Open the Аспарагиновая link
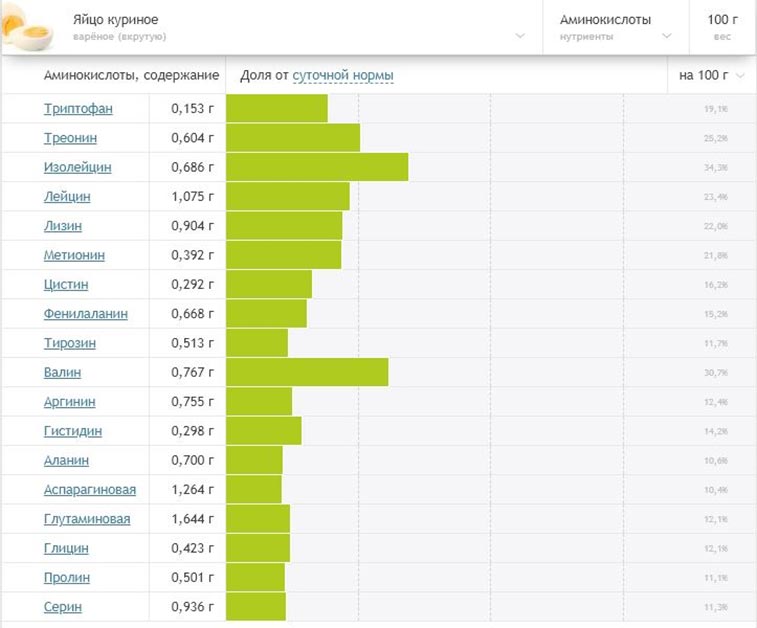The height and width of the screenshot is (628, 757). click(x=90, y=489)
